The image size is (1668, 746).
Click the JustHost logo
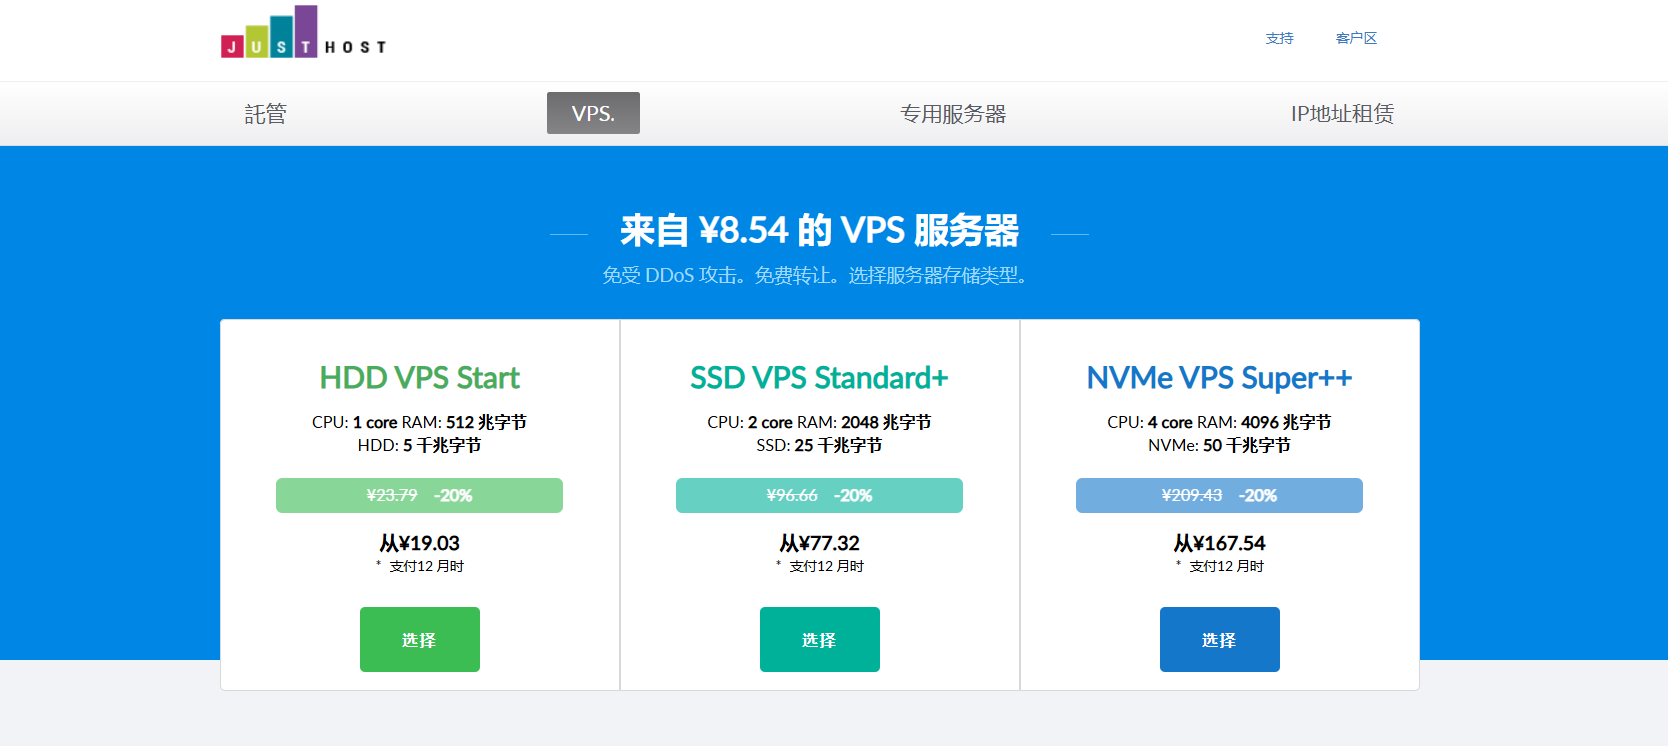click(x=303, y=34)
